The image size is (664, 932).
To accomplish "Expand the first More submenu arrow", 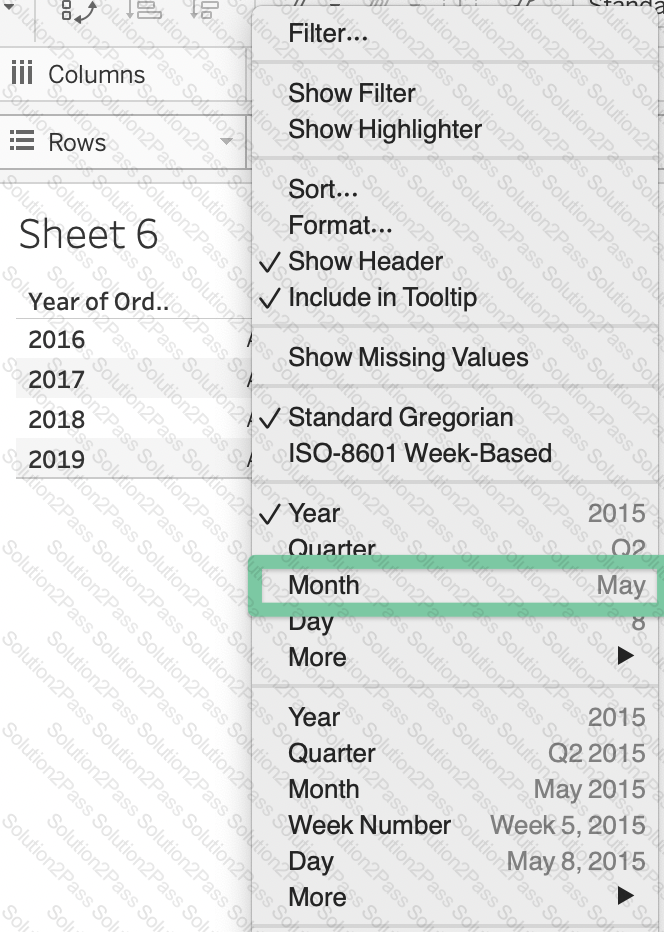I will 626,657.
